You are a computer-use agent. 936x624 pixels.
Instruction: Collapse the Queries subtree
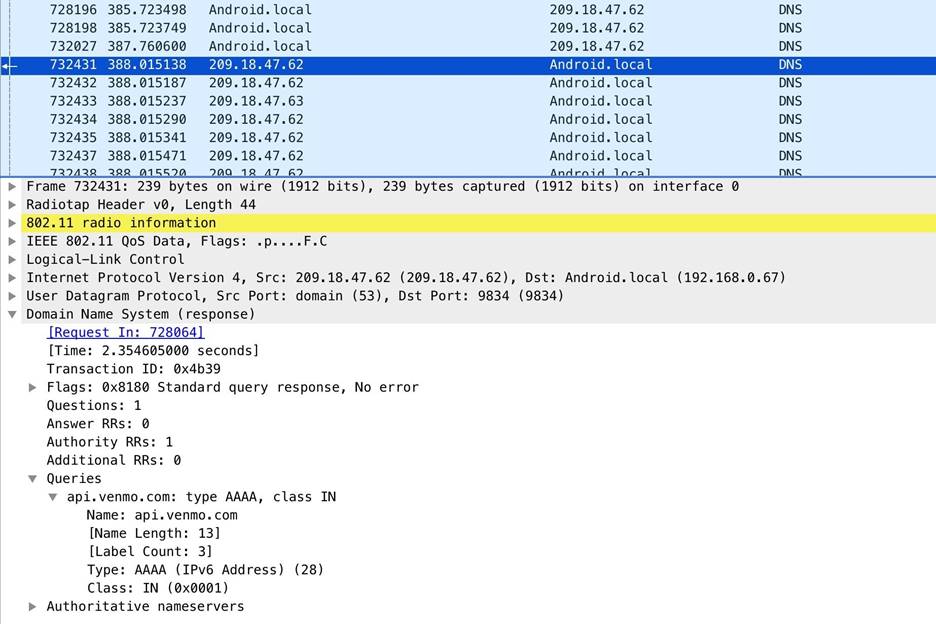(33, 479)
